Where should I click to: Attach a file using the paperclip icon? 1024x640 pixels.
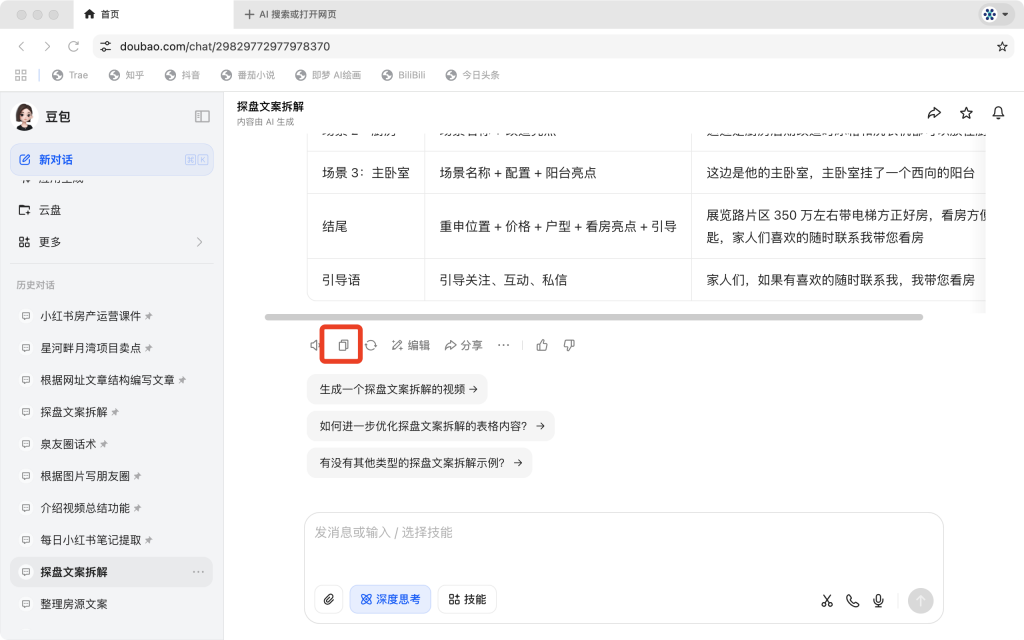click(327, 599)
